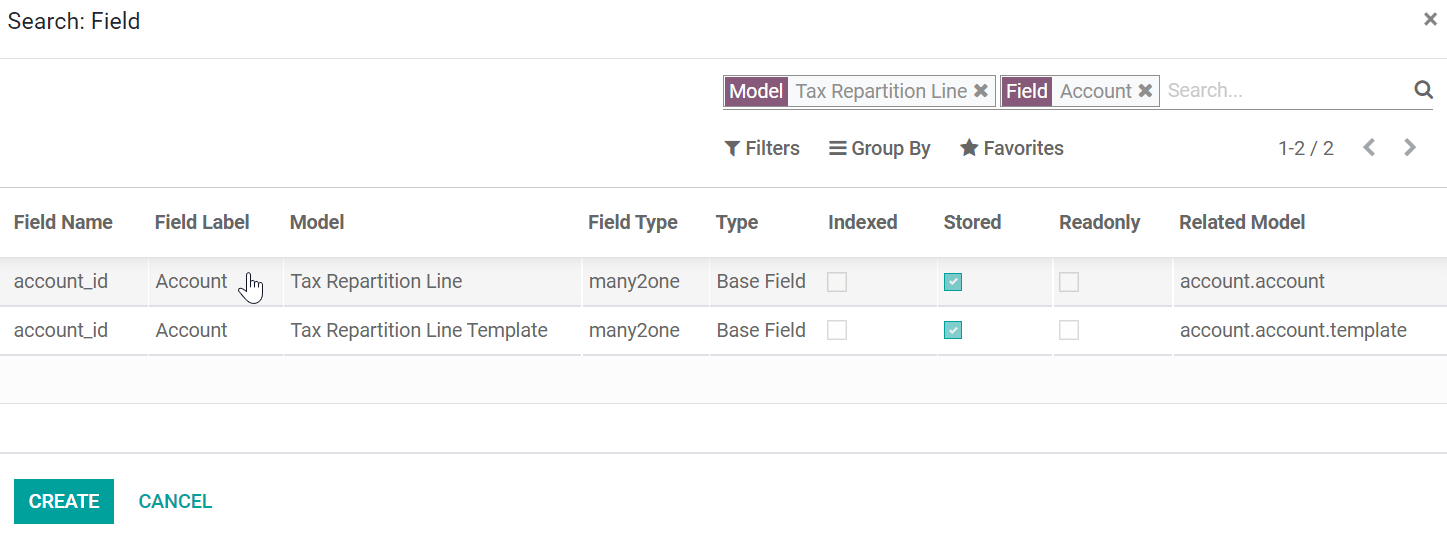Go to previous page of results
Image resolution: width=1447 pixels, height=535 pixels.
click(x=1369, y=148)
